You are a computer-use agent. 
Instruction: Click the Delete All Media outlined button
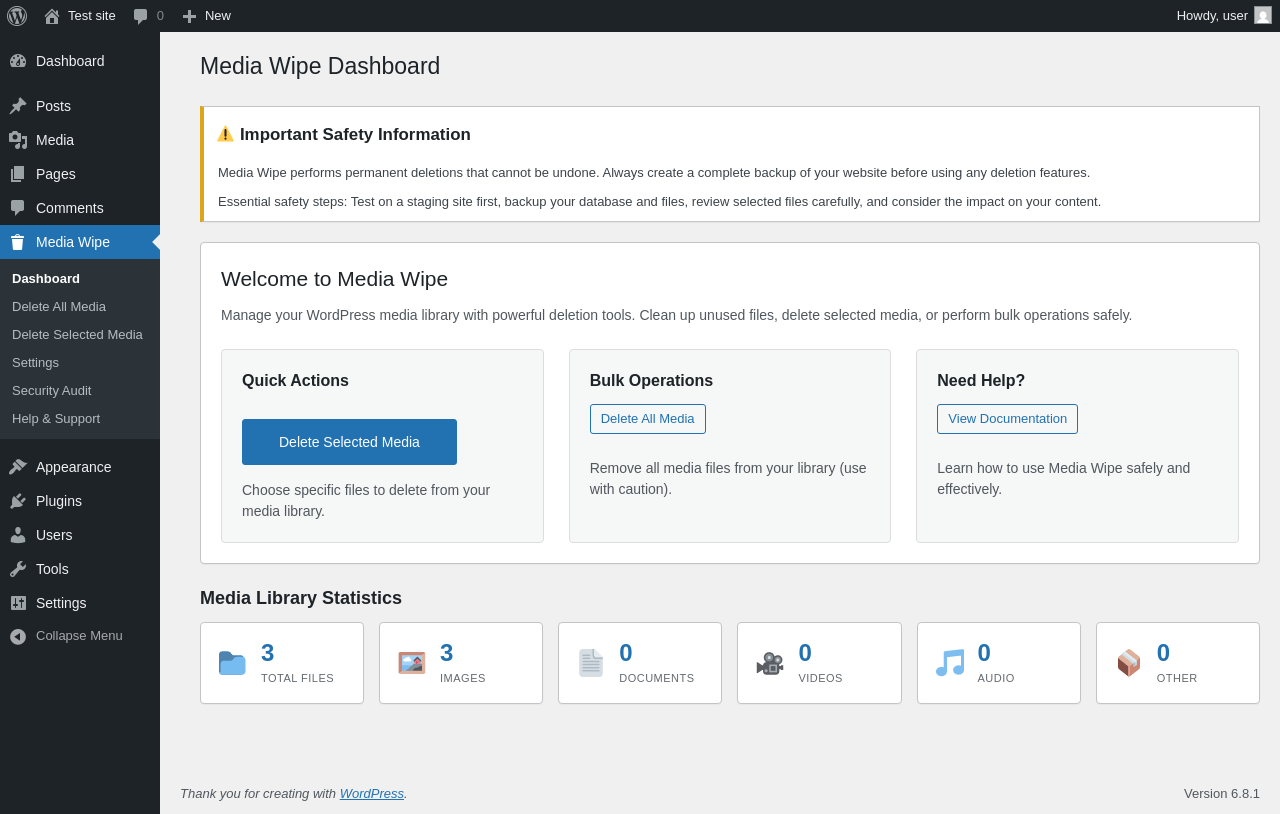click(648, 419)
